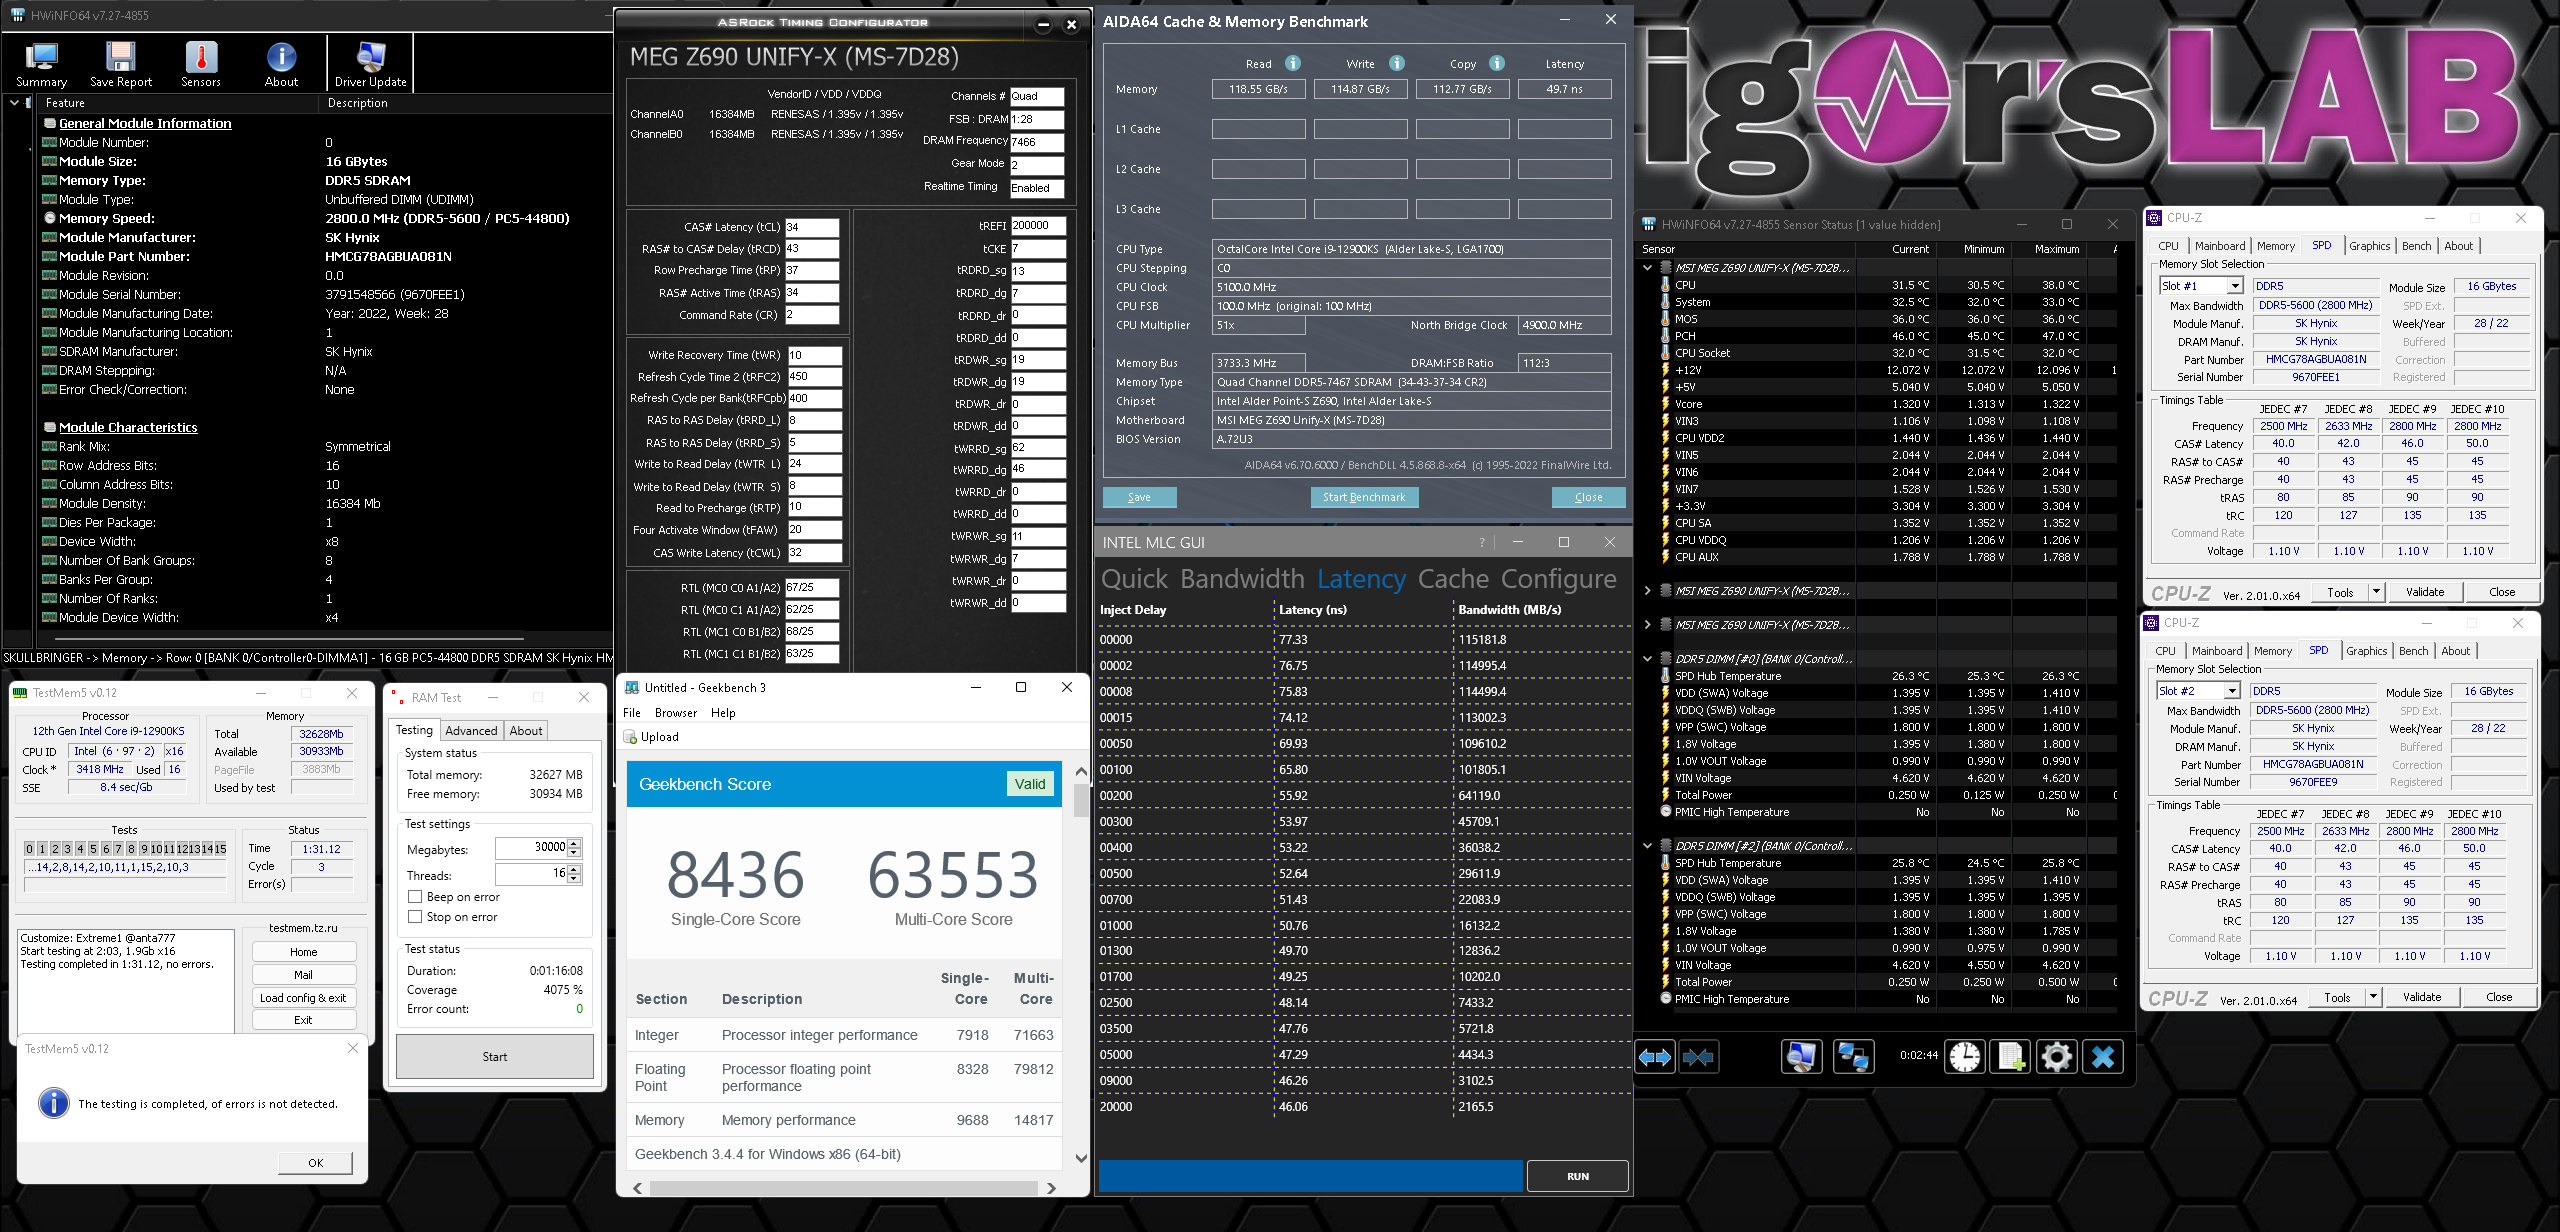Click the logging sheet with plus icon

point(2011,1057)
